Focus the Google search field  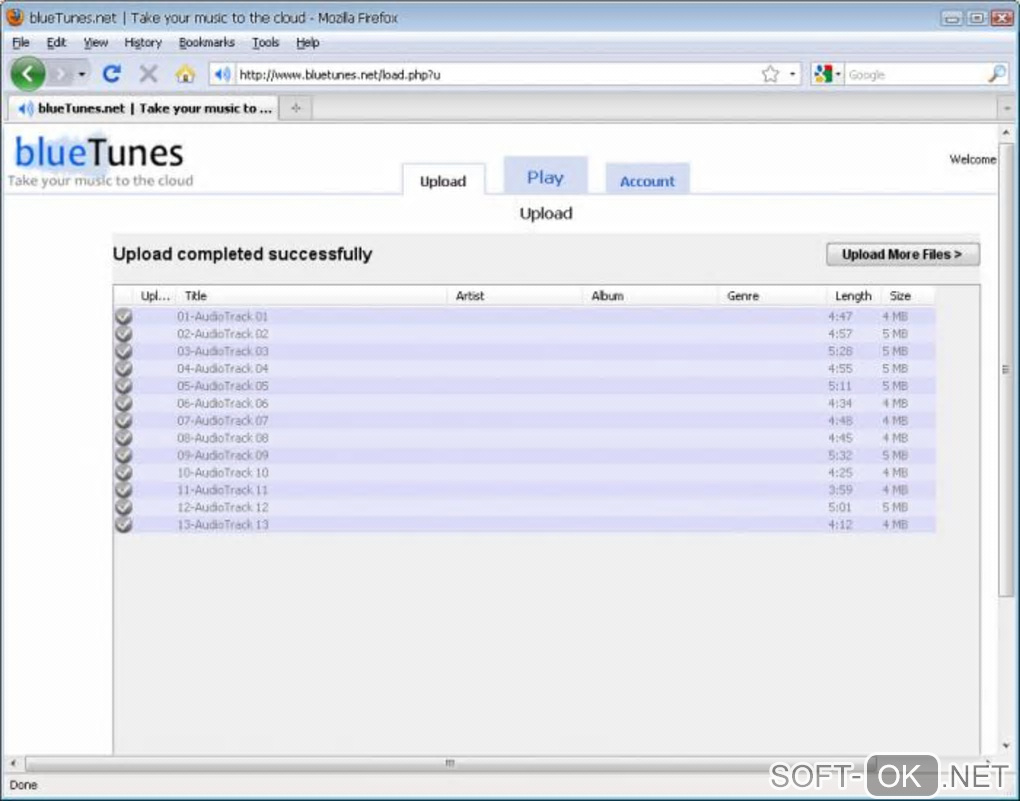pos(915,74)
